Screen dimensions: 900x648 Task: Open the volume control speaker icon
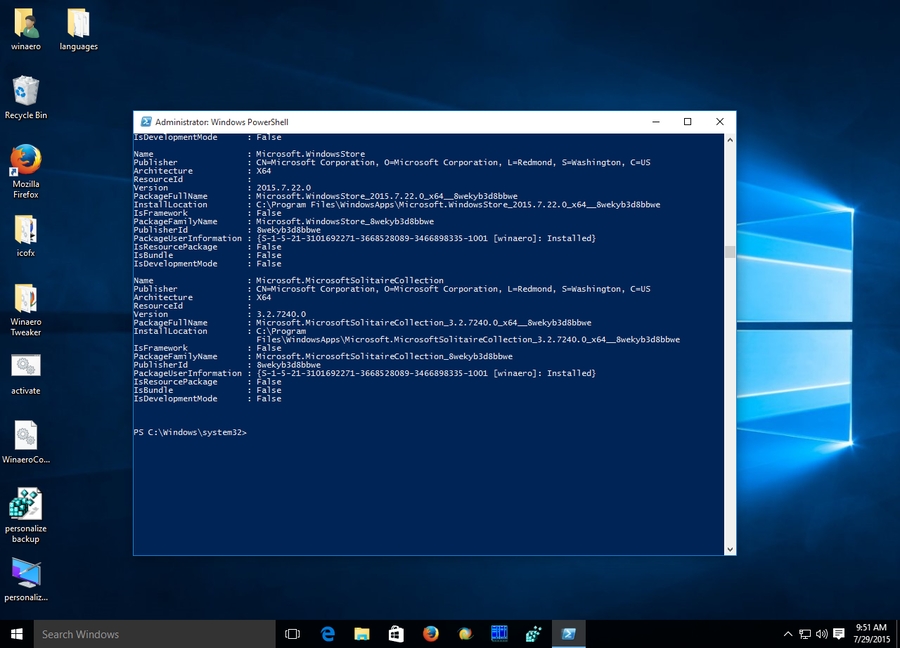click(822, 634)
